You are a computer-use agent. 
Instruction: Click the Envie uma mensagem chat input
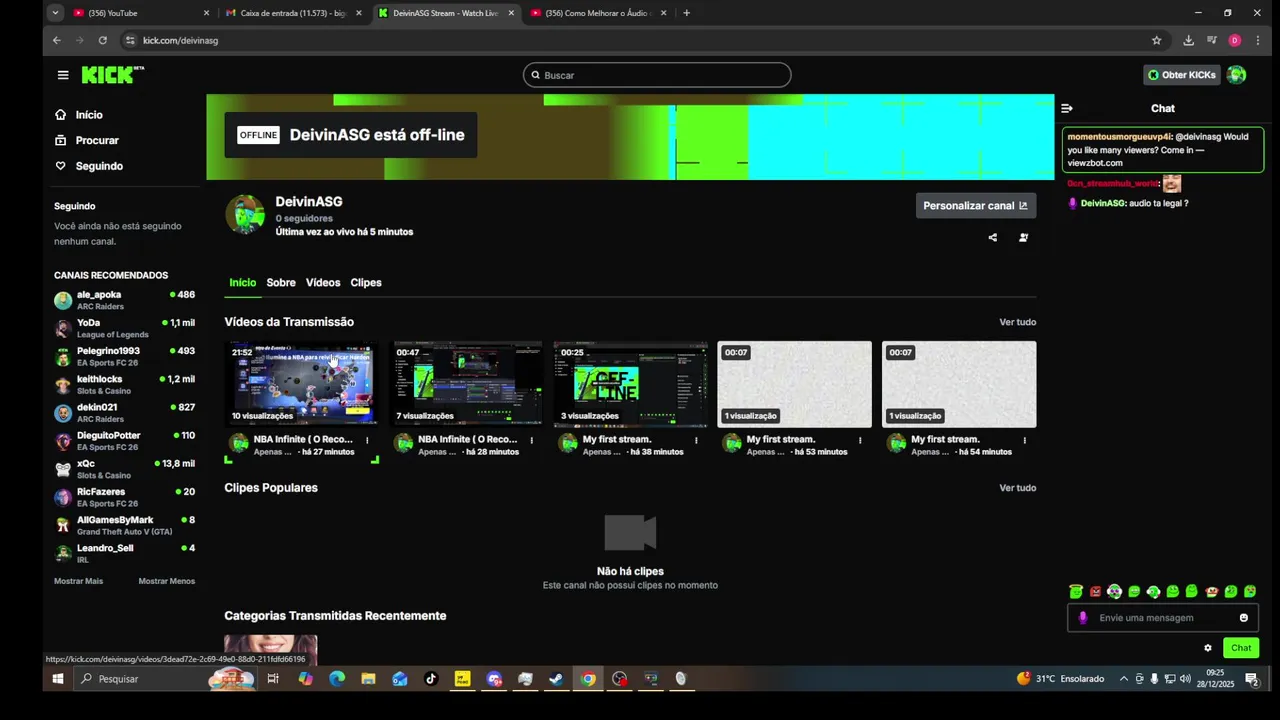pos(1163,618)
